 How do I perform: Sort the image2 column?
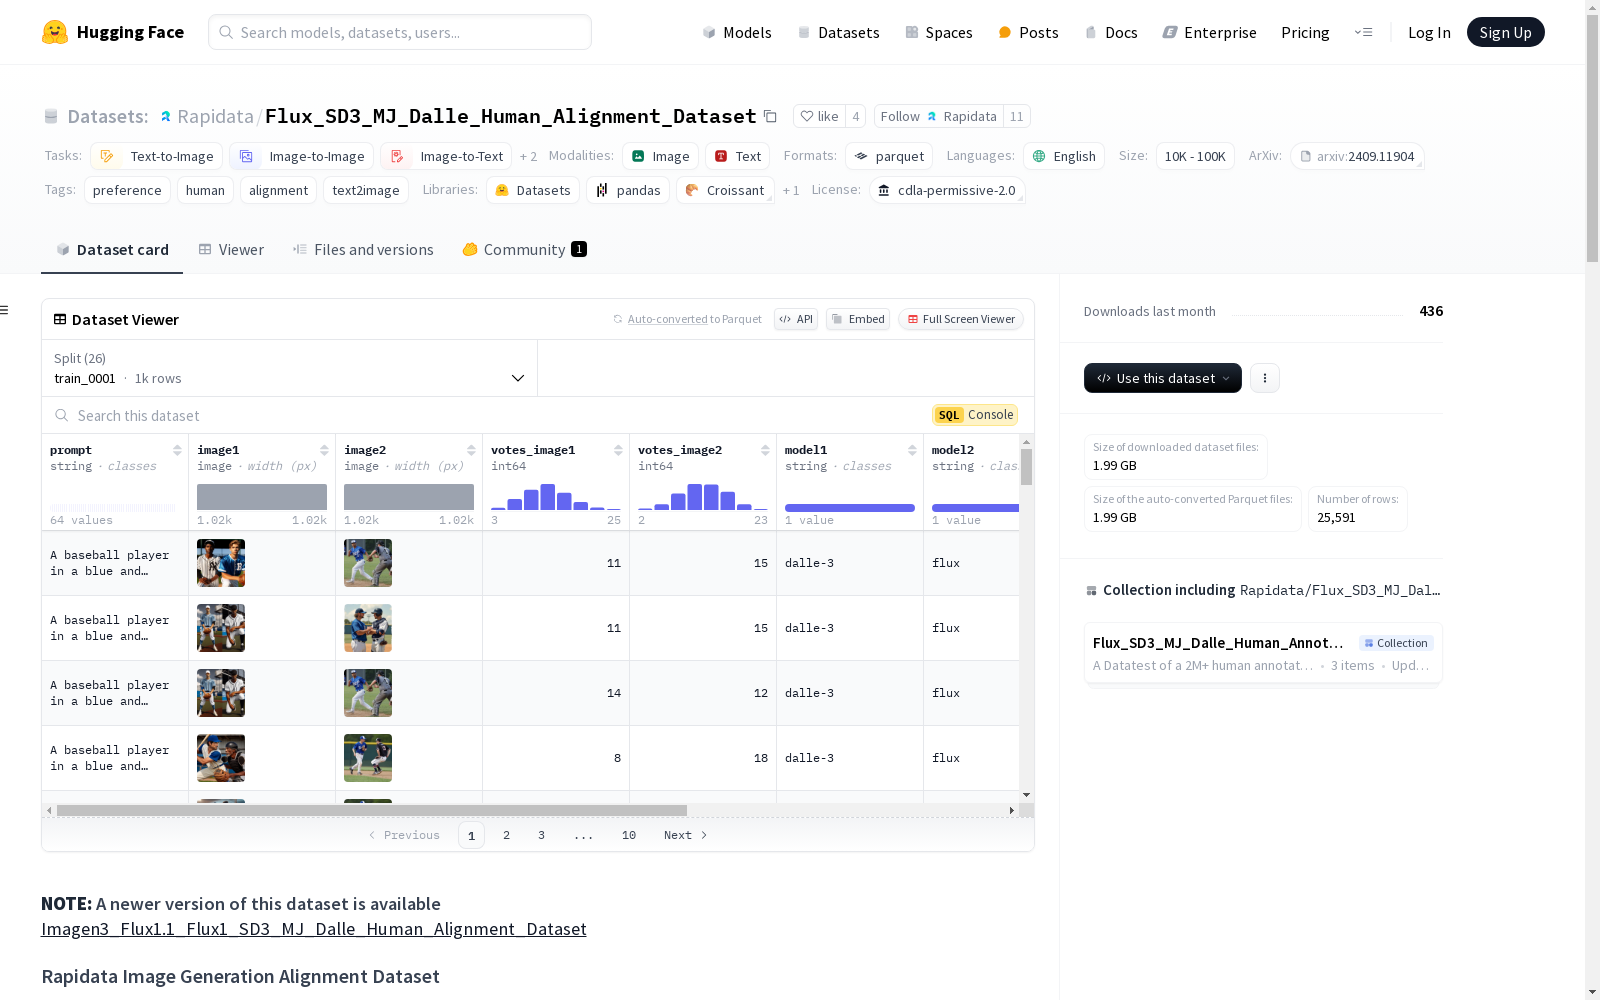471,450
